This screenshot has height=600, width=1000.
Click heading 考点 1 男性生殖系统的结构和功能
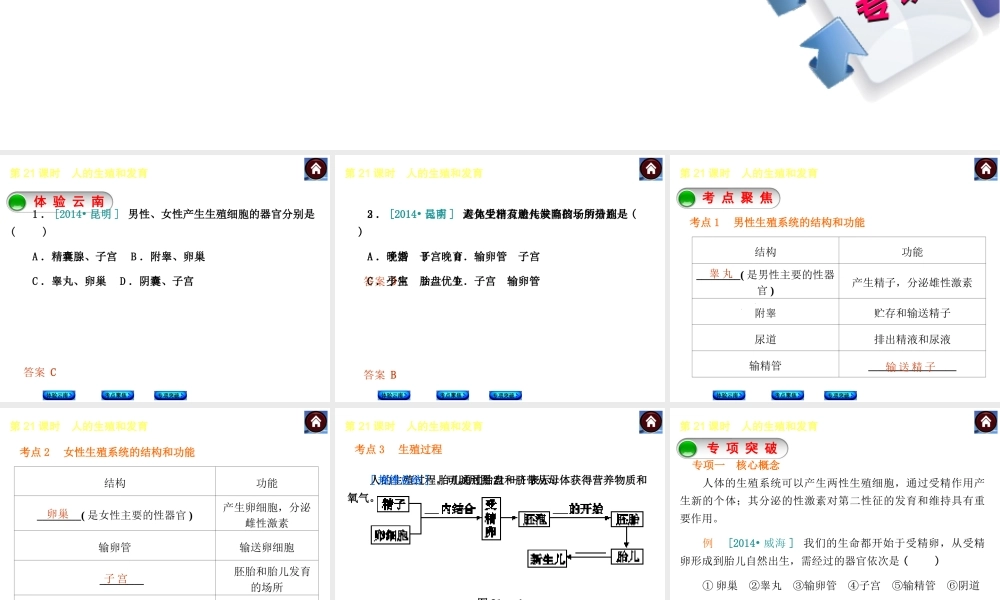click(777, 222)
